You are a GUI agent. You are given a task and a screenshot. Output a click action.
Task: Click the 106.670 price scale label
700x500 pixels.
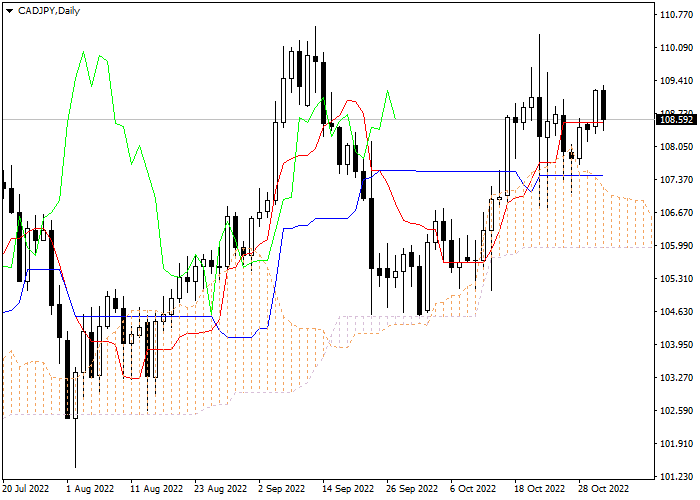click(x=676, y=213)
